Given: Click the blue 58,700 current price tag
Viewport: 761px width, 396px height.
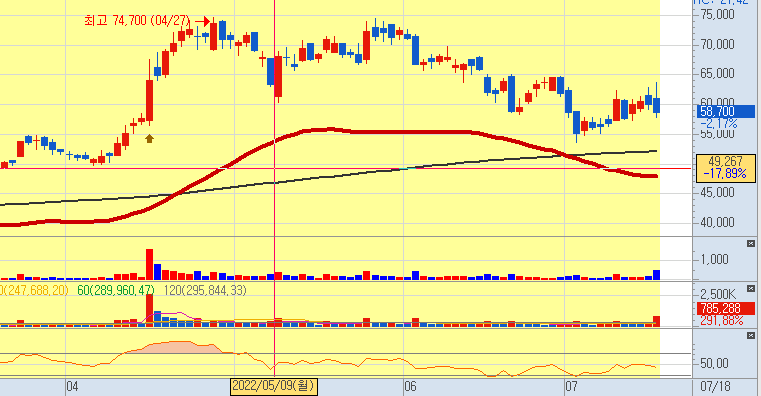Looking at the screenshot, I should (x=726, y=112).
